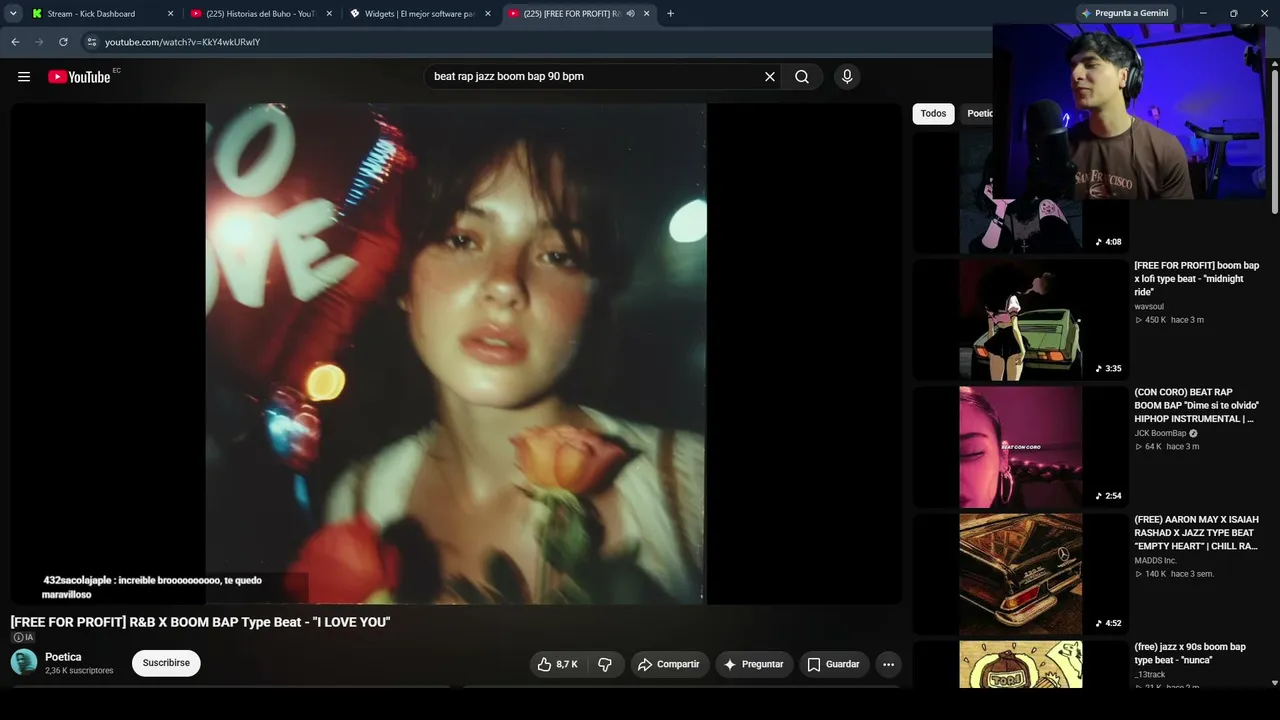Start voice search with the microphone
Screen dimensions: 1280x720
(847, 77)
